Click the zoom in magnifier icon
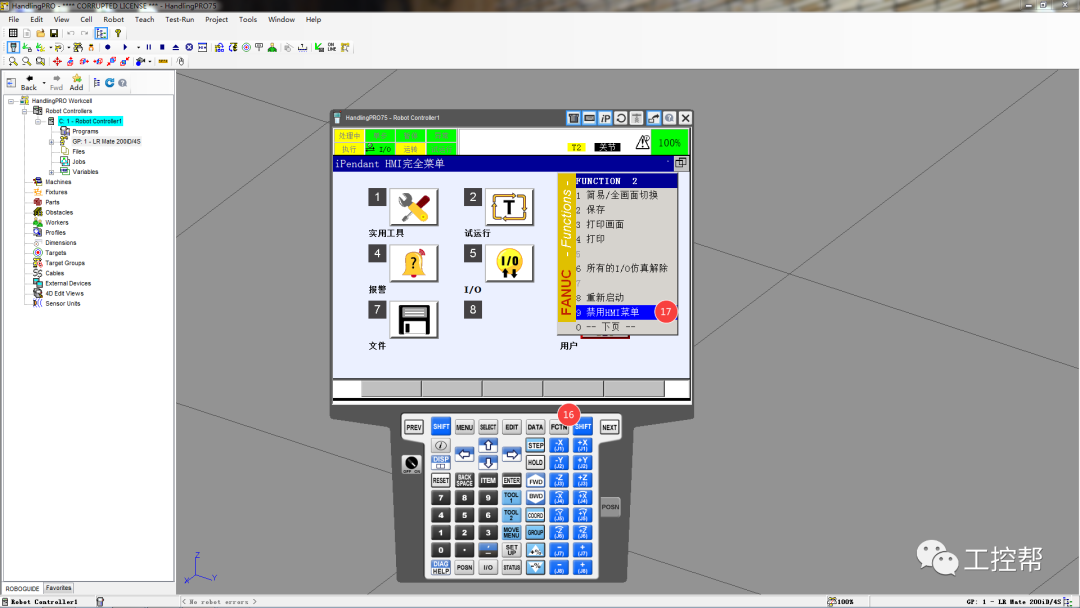The image size is (1080, 608). pyautogui.click(x=13, y=61)
